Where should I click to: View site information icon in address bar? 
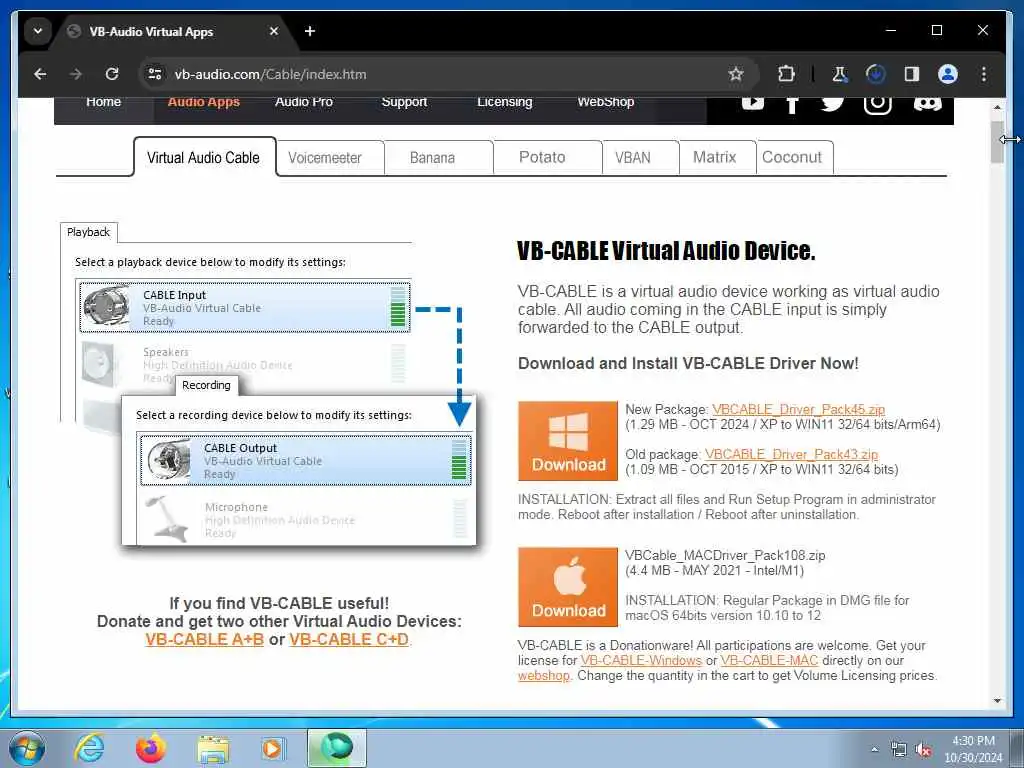[x=155, y=74]
